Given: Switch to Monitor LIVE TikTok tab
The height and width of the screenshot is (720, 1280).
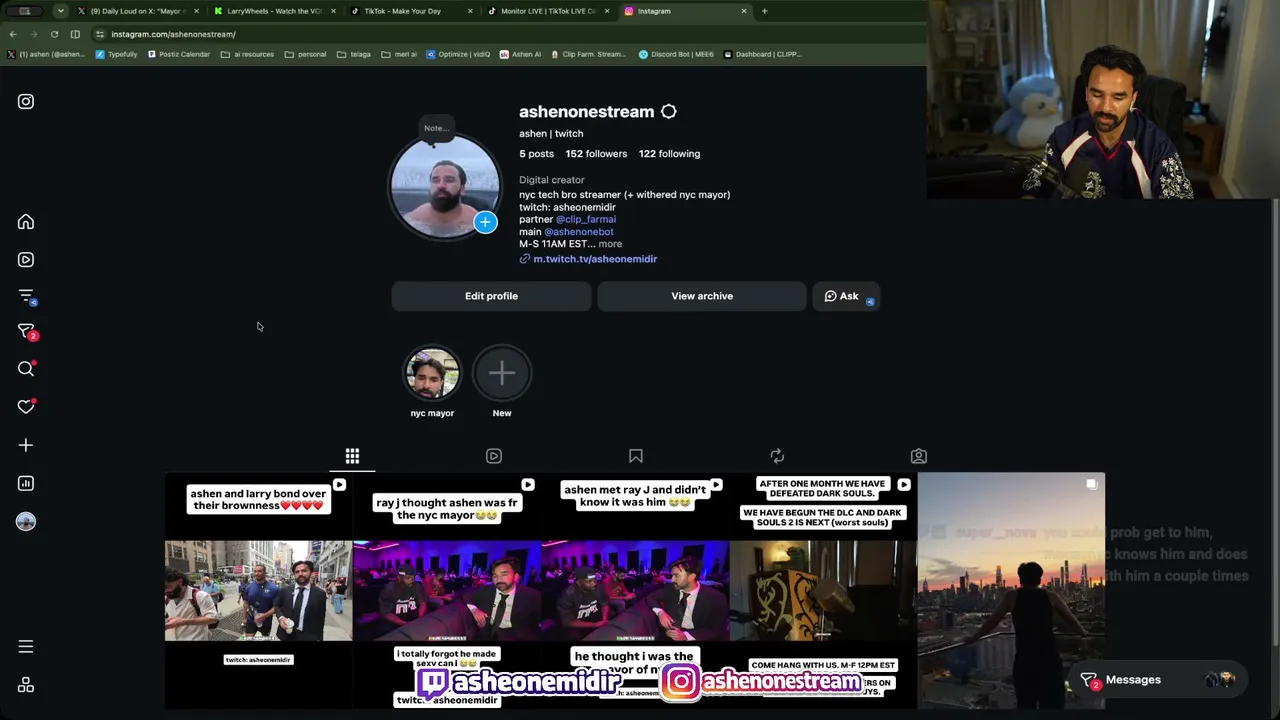Looking at the screenshot, I should coord(547,11).
